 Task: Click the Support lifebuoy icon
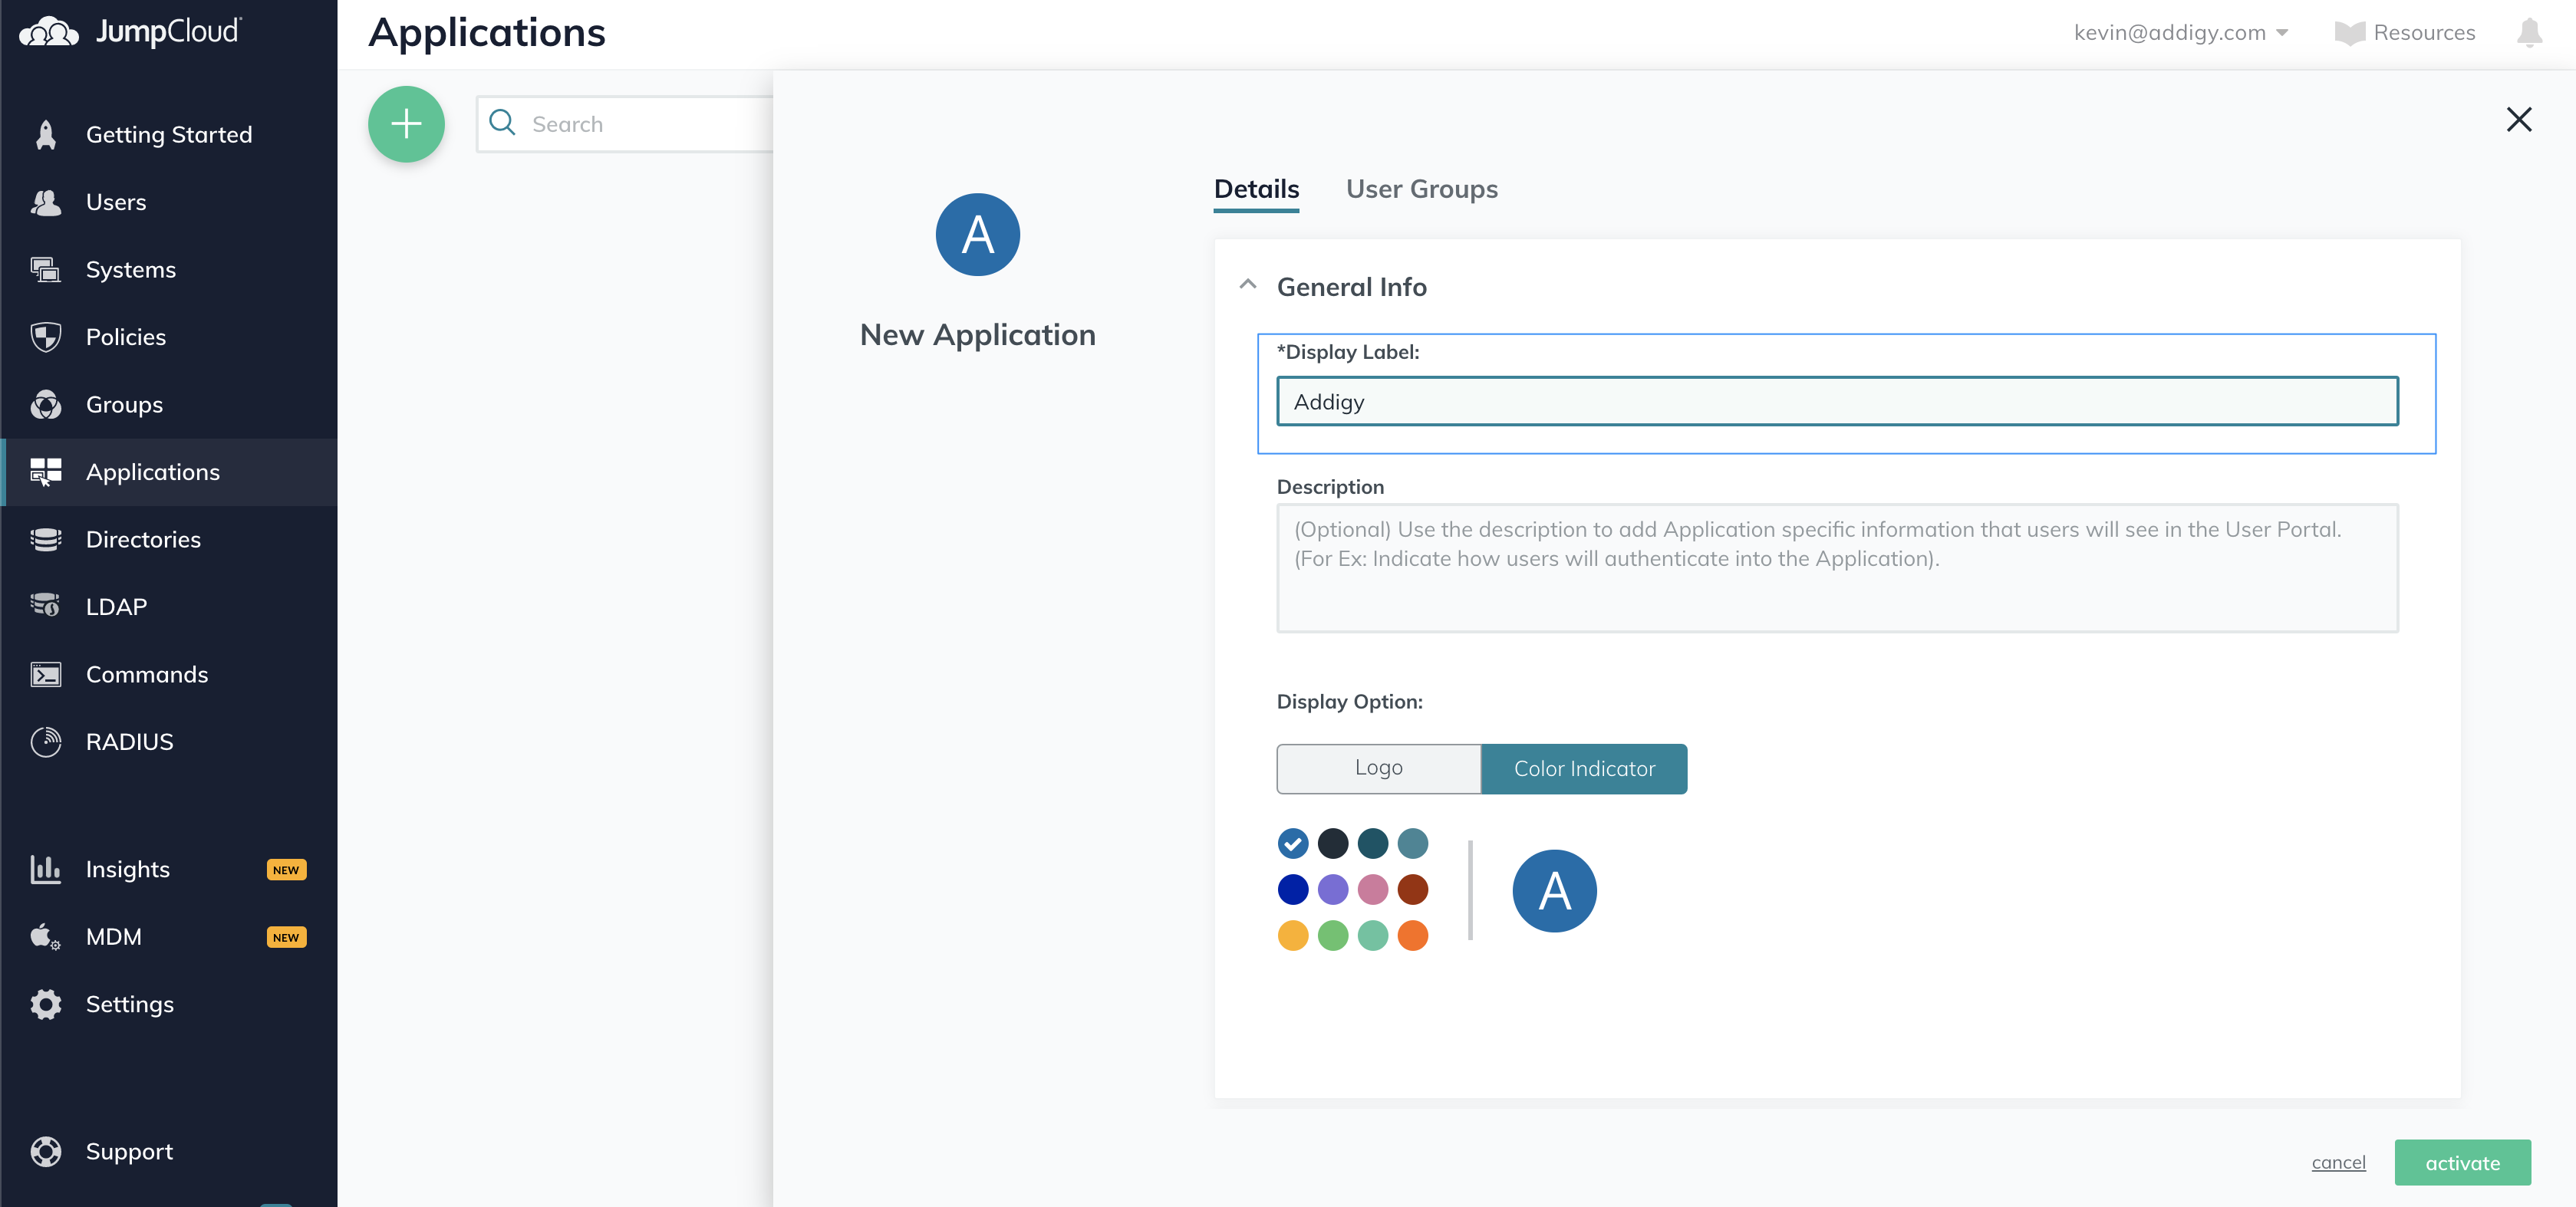(x=46, y=1151)
